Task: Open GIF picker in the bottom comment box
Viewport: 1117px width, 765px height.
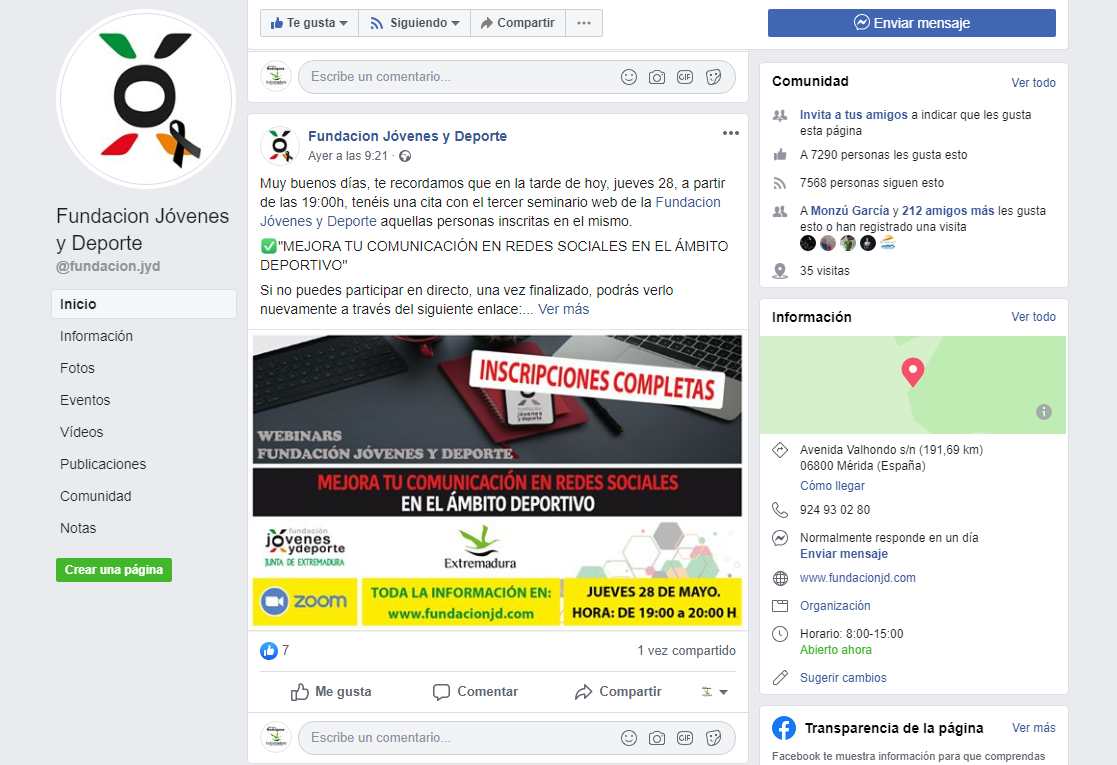Action: (685, 738)
